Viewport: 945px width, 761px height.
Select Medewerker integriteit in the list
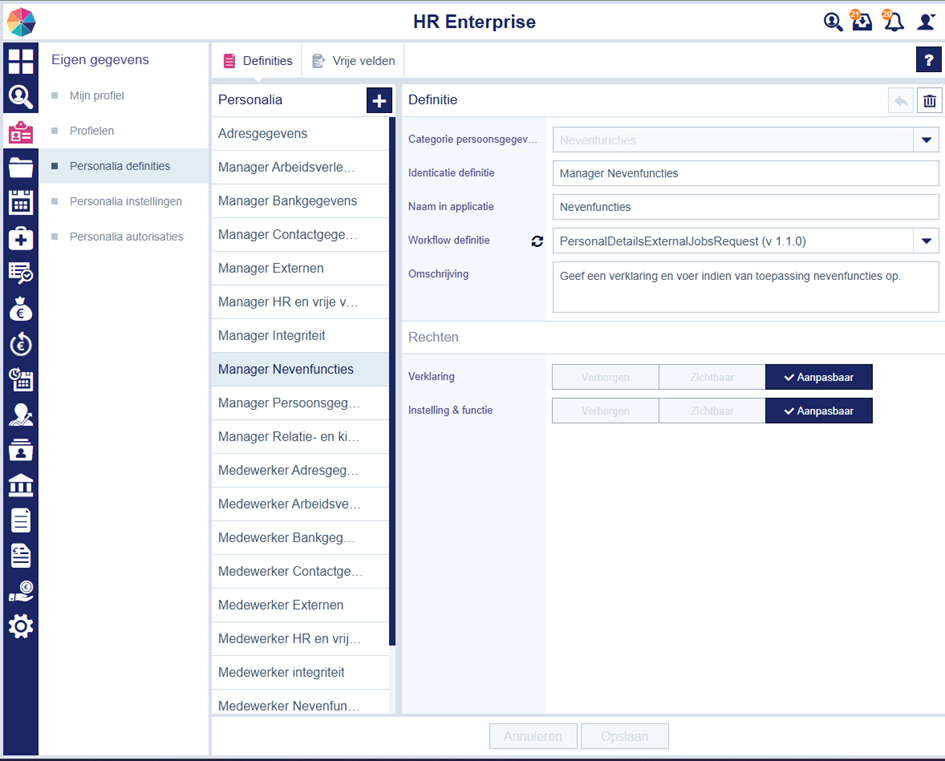300,673
